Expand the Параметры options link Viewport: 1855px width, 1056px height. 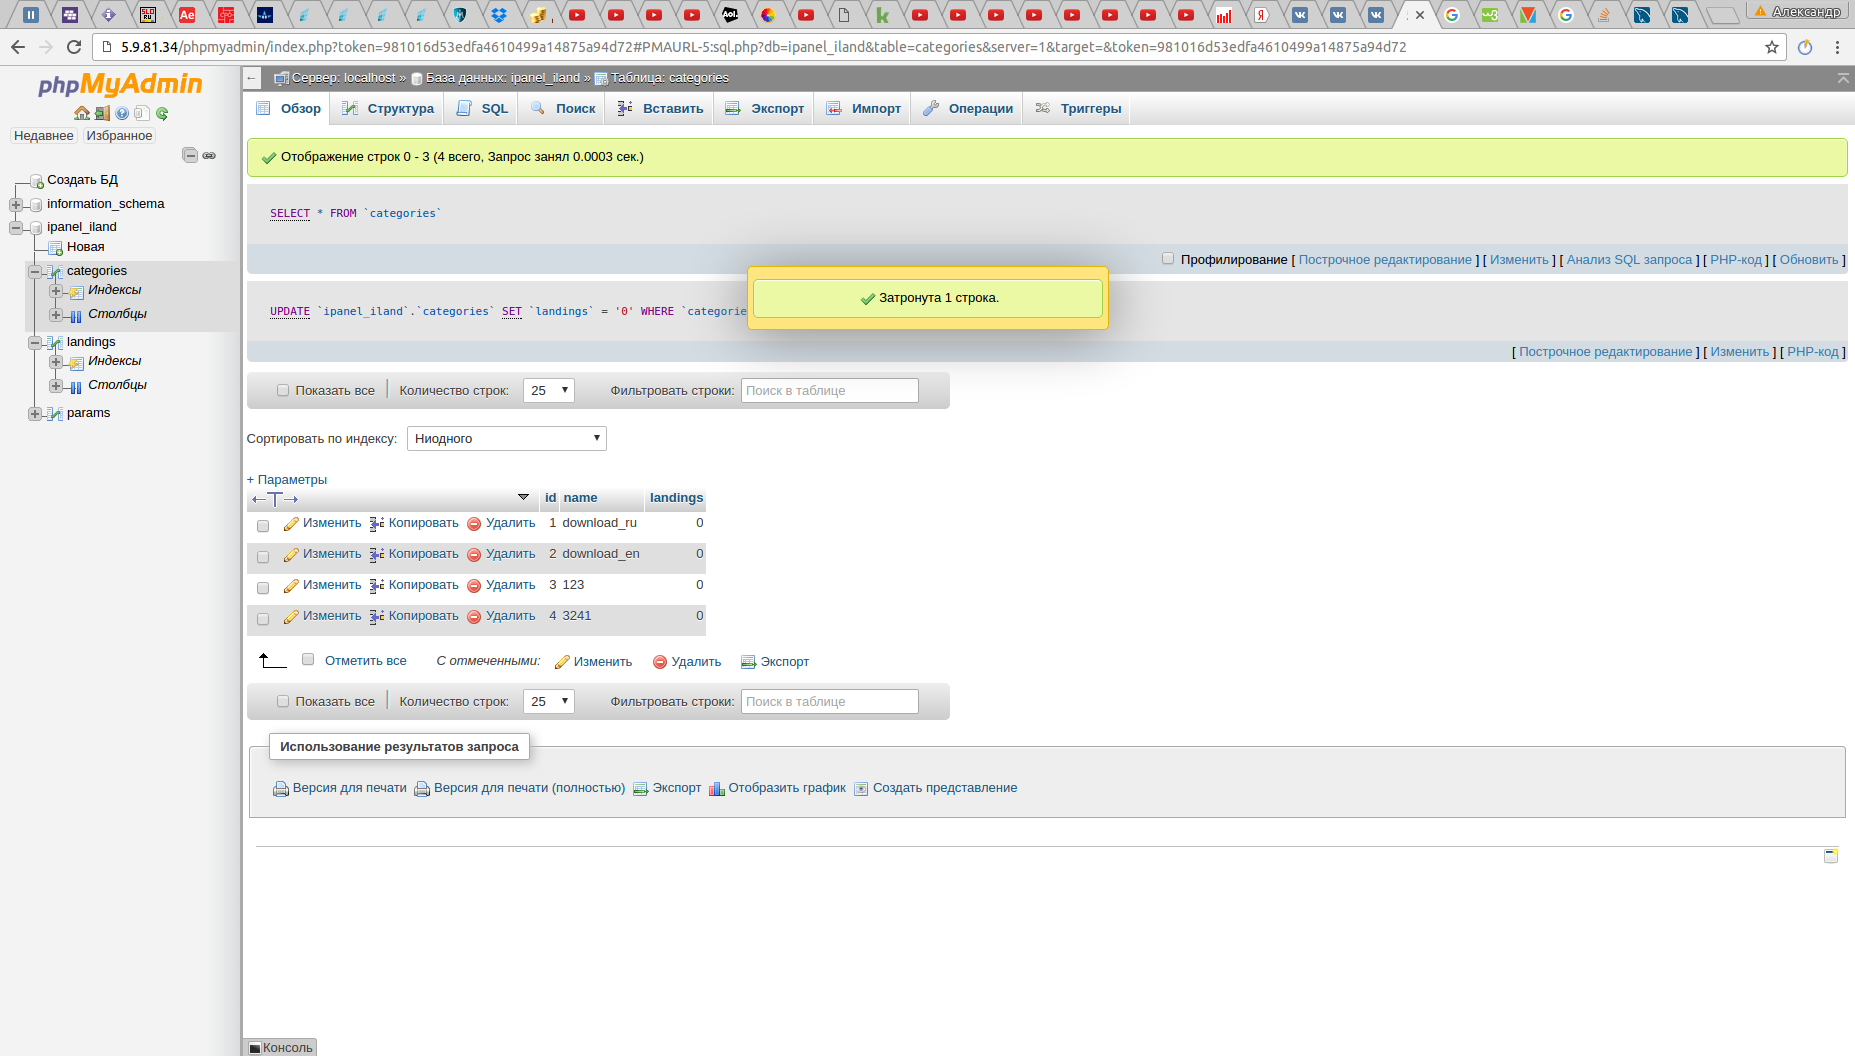(x=287, y=480)
